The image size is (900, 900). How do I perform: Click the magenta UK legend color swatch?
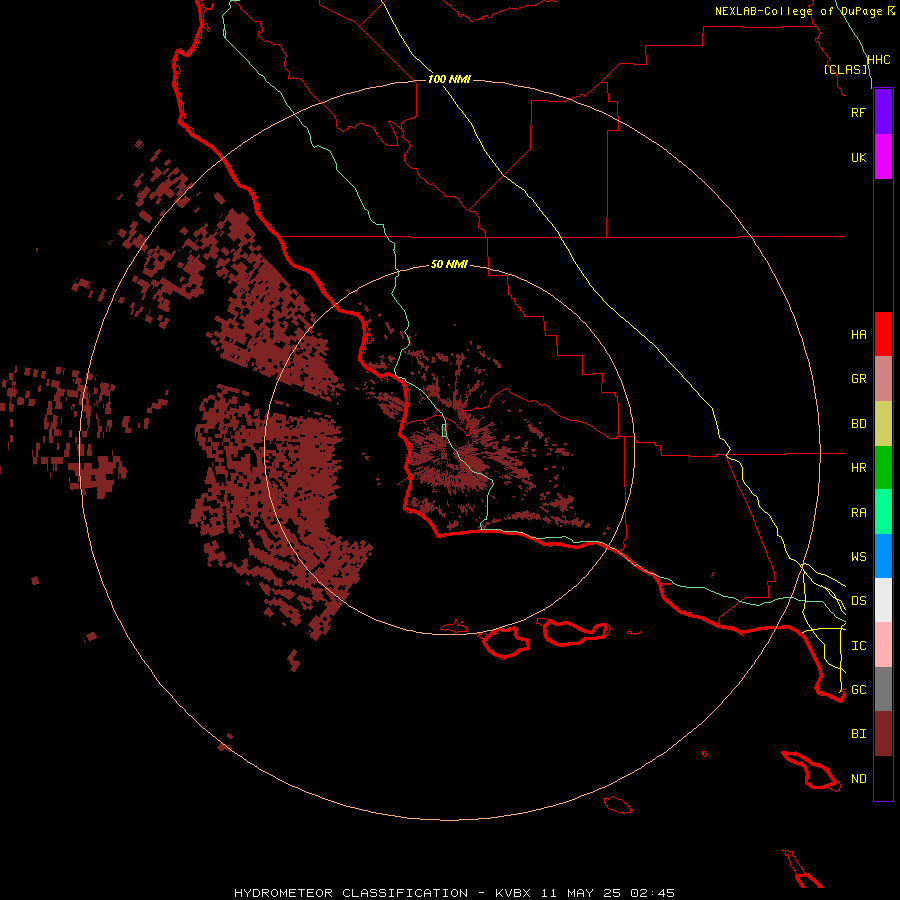click(x=883, y=157)
